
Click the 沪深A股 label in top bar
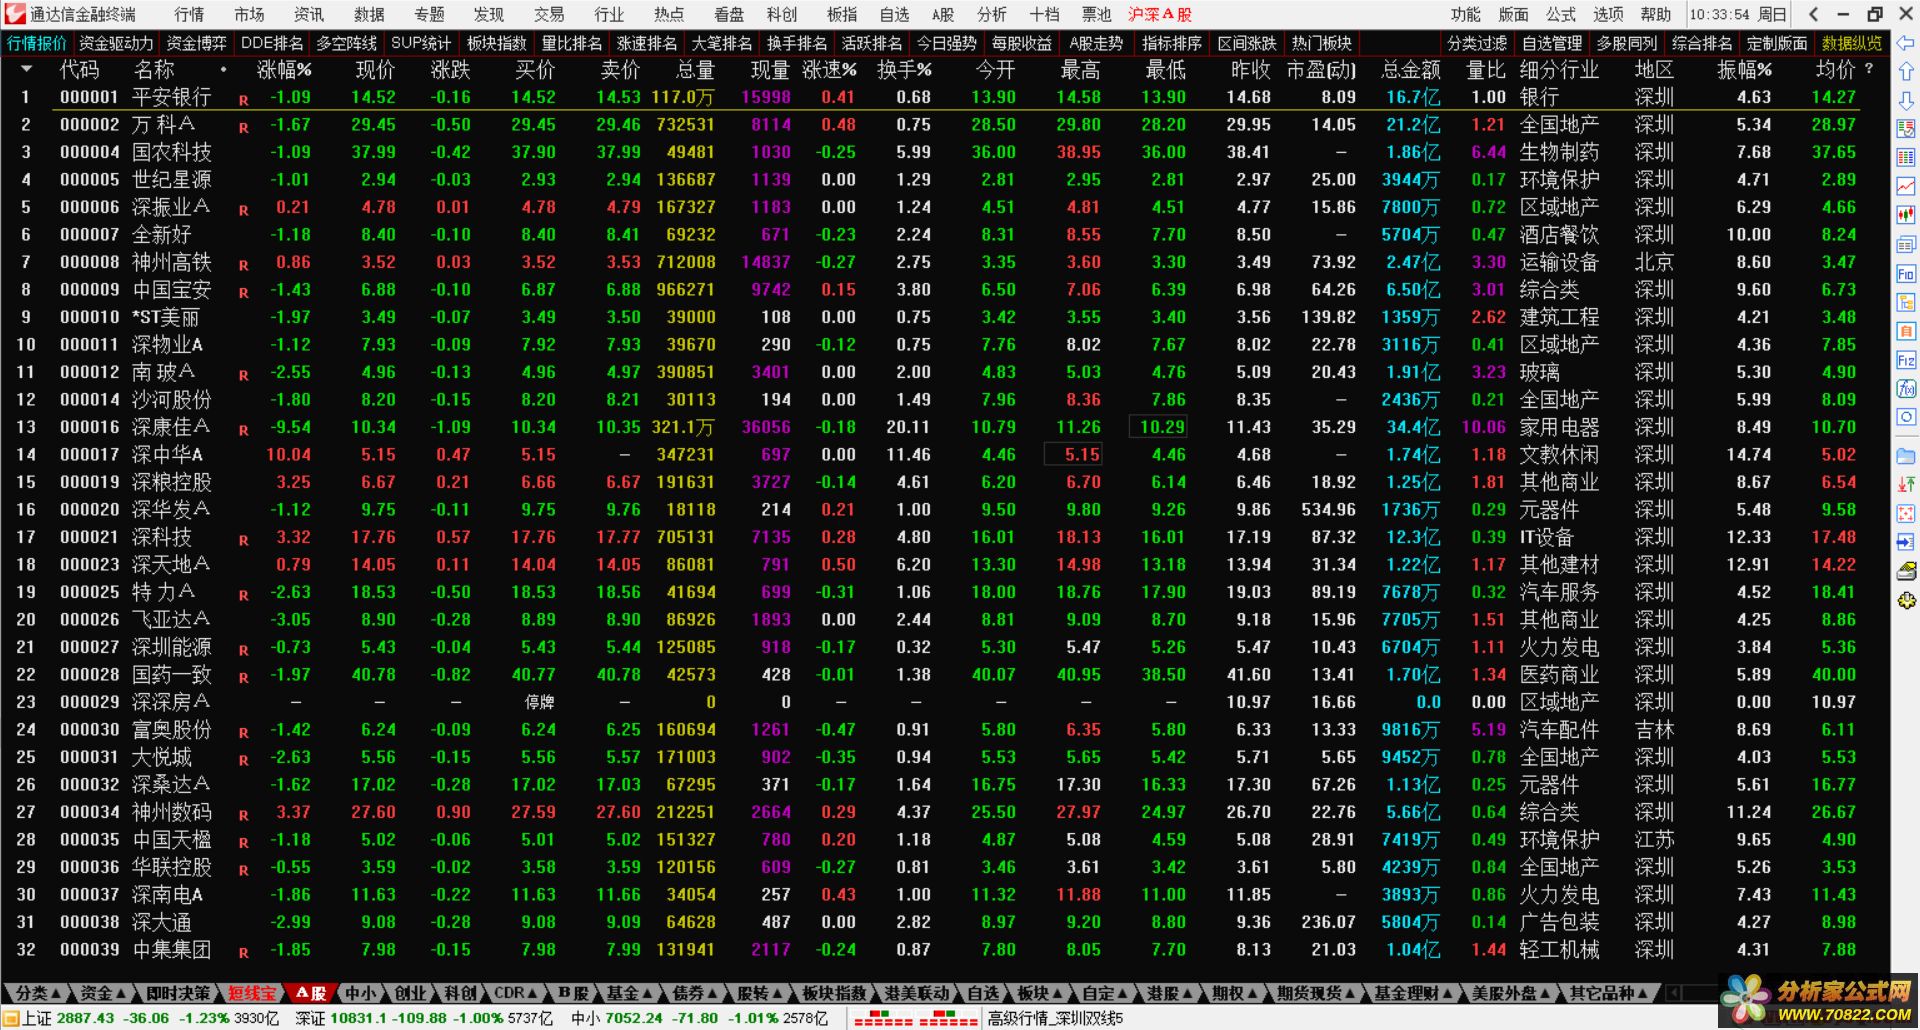pos(1159,14)
